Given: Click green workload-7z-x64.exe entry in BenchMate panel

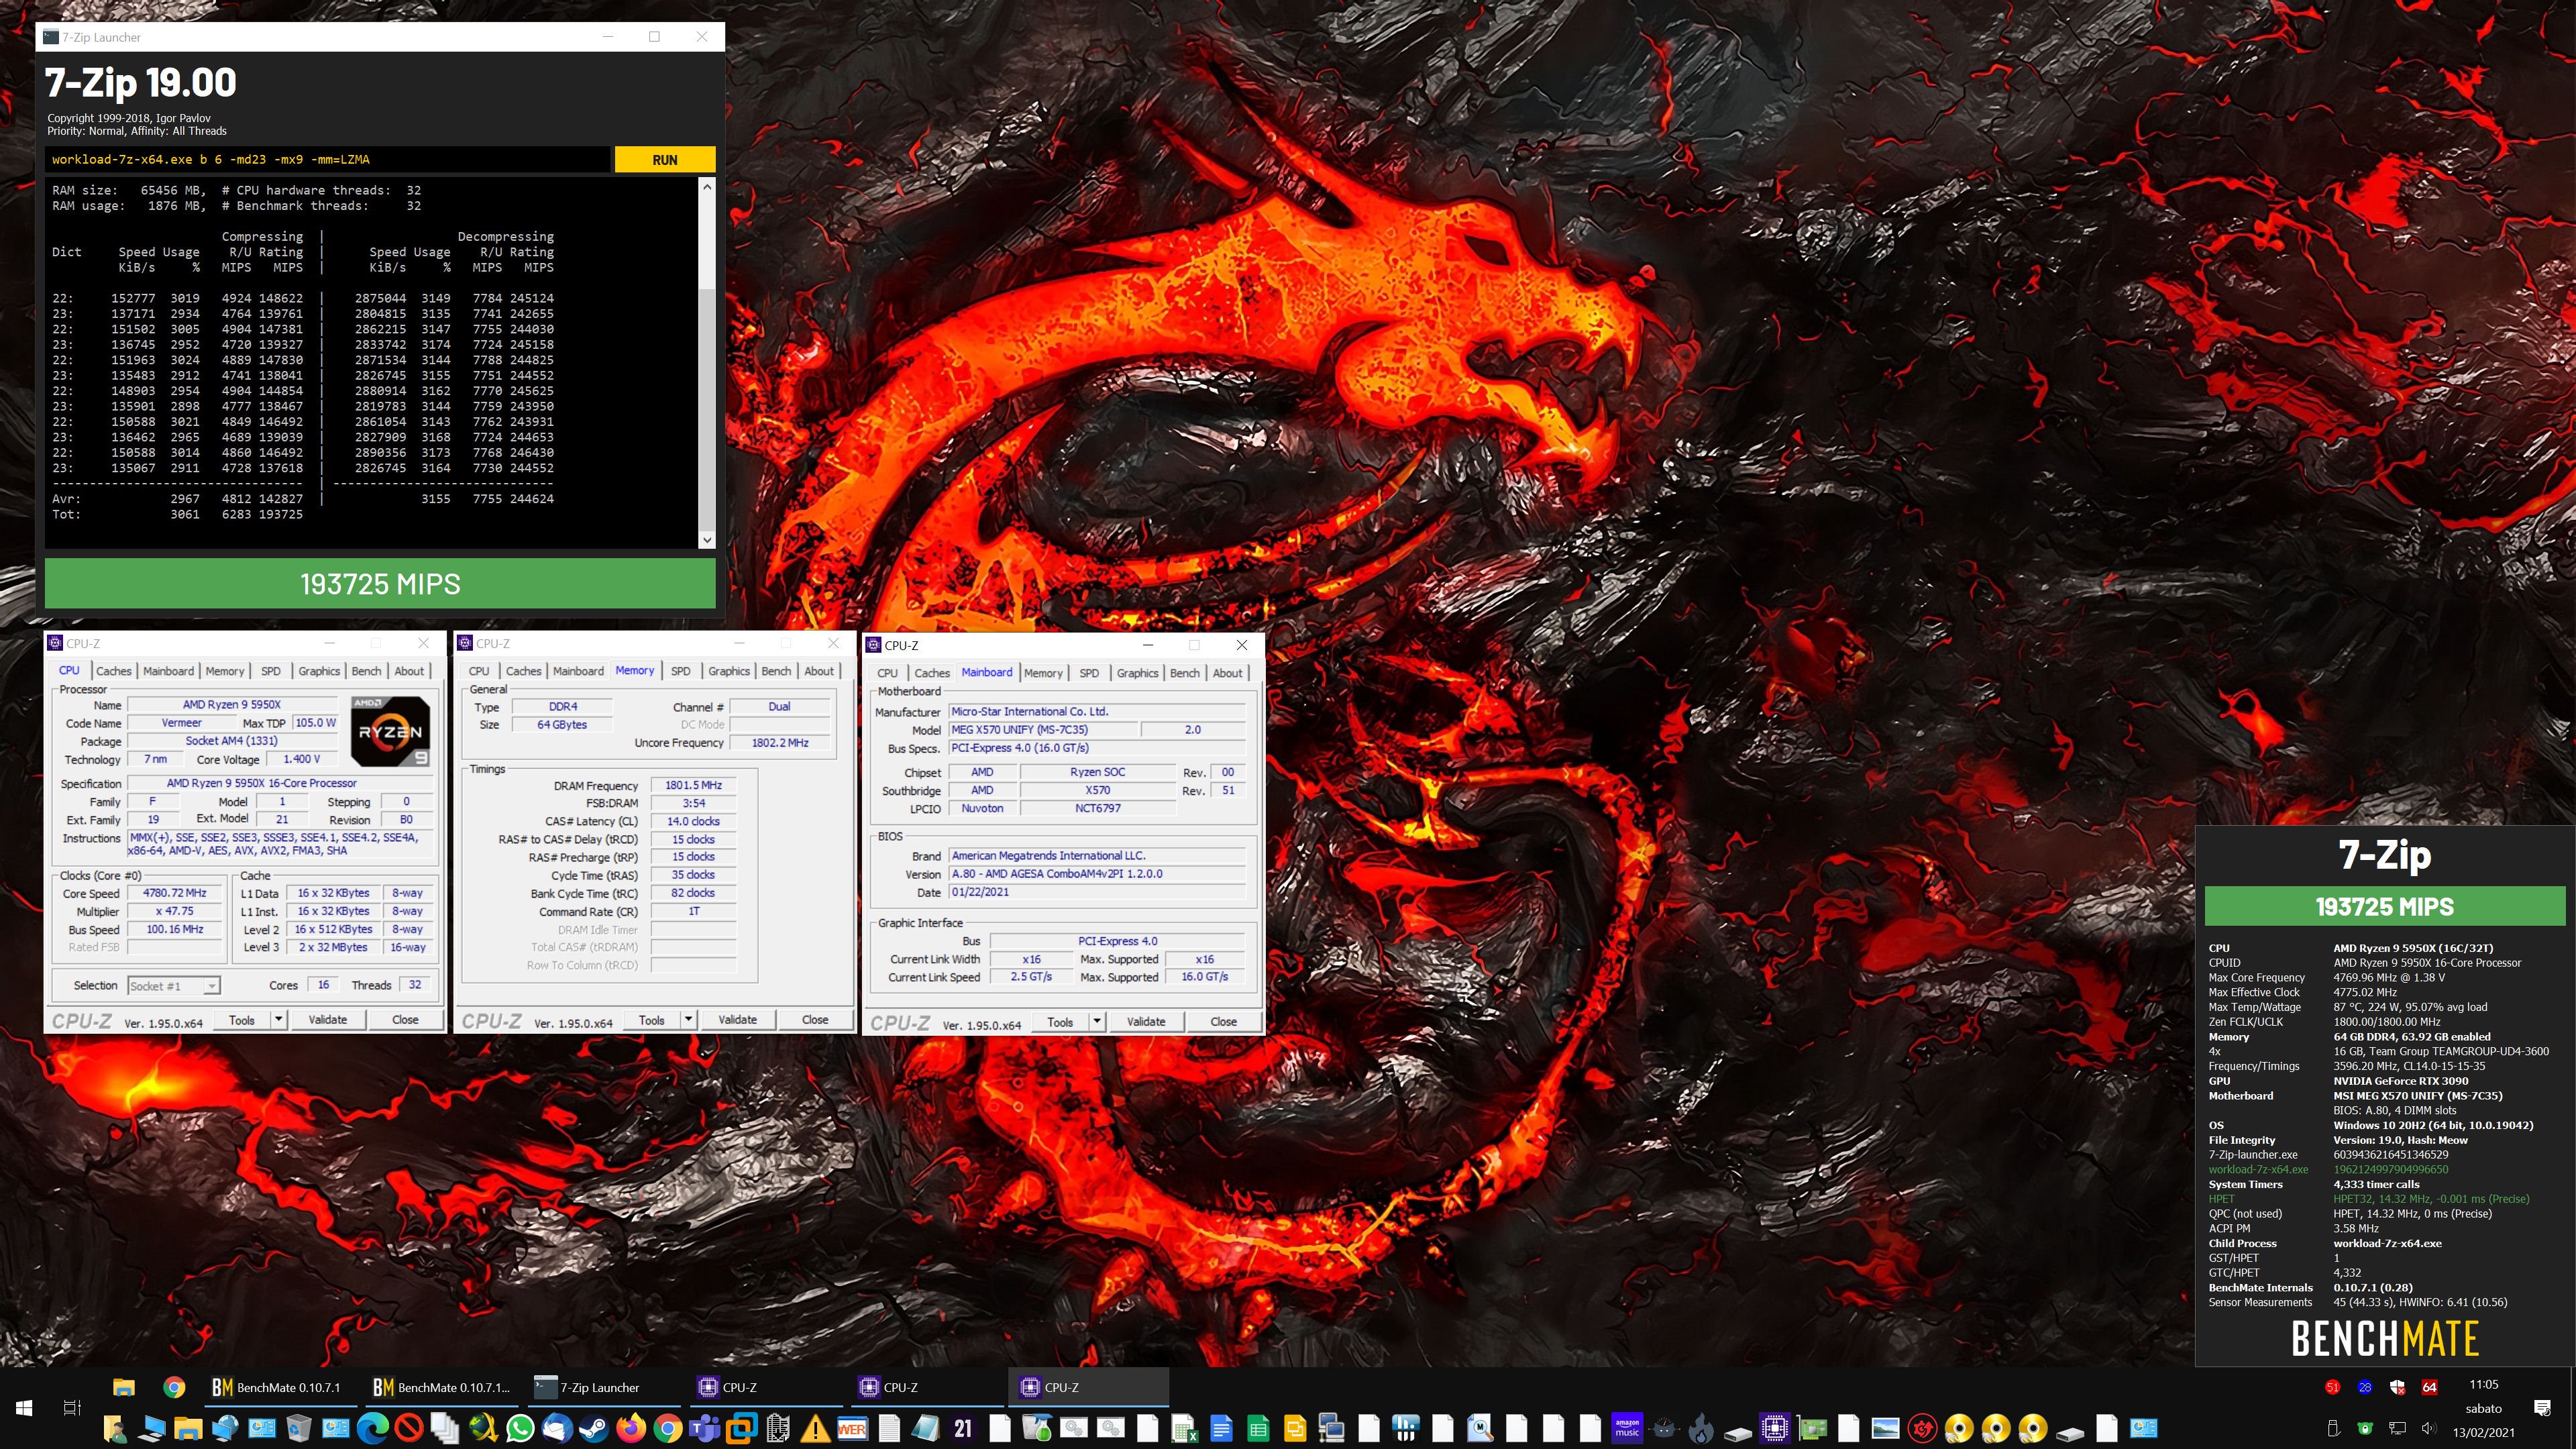Looking at the screenshot, I should point(2258,1169).
